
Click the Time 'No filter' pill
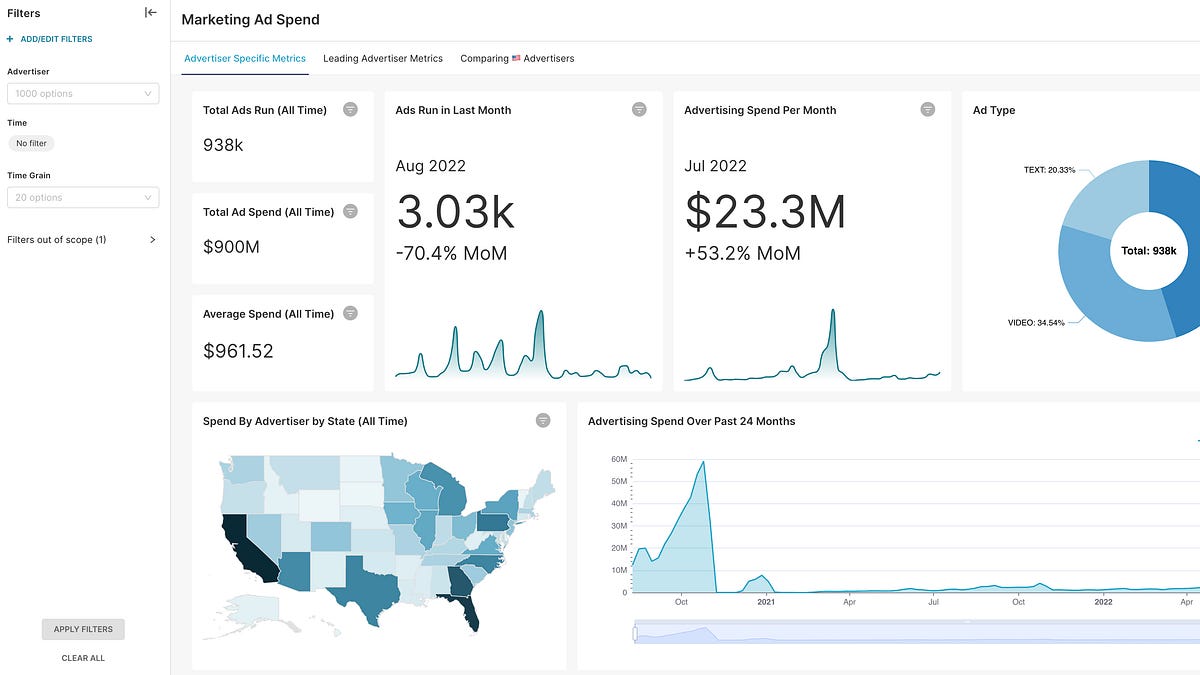coord(31,143)
